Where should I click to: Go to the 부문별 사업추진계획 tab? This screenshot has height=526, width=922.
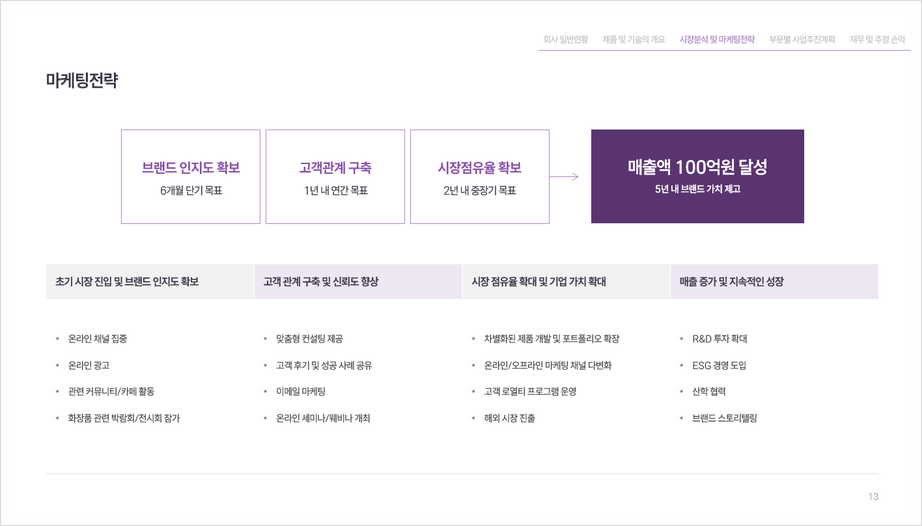tap(802, 39)
